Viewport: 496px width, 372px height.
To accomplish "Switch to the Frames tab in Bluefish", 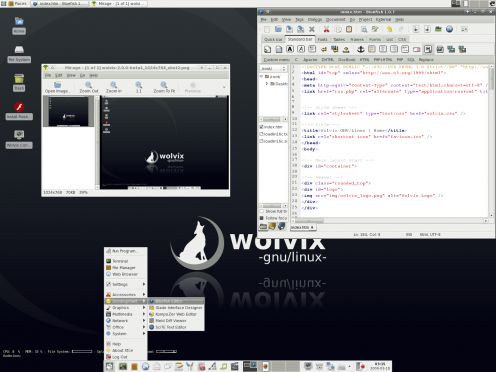I will pyautogui.click(x=357, y=39).
